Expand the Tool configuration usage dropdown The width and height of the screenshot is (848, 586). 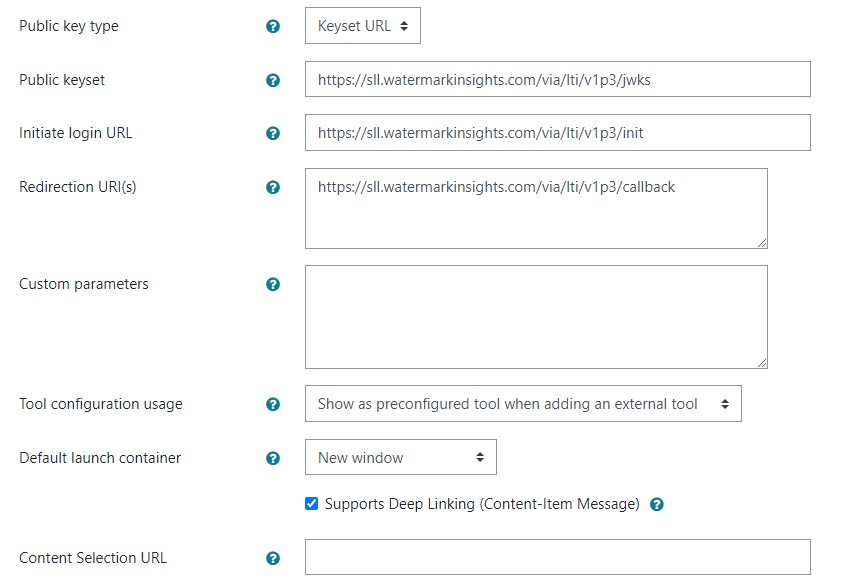(x=523, y=403)
